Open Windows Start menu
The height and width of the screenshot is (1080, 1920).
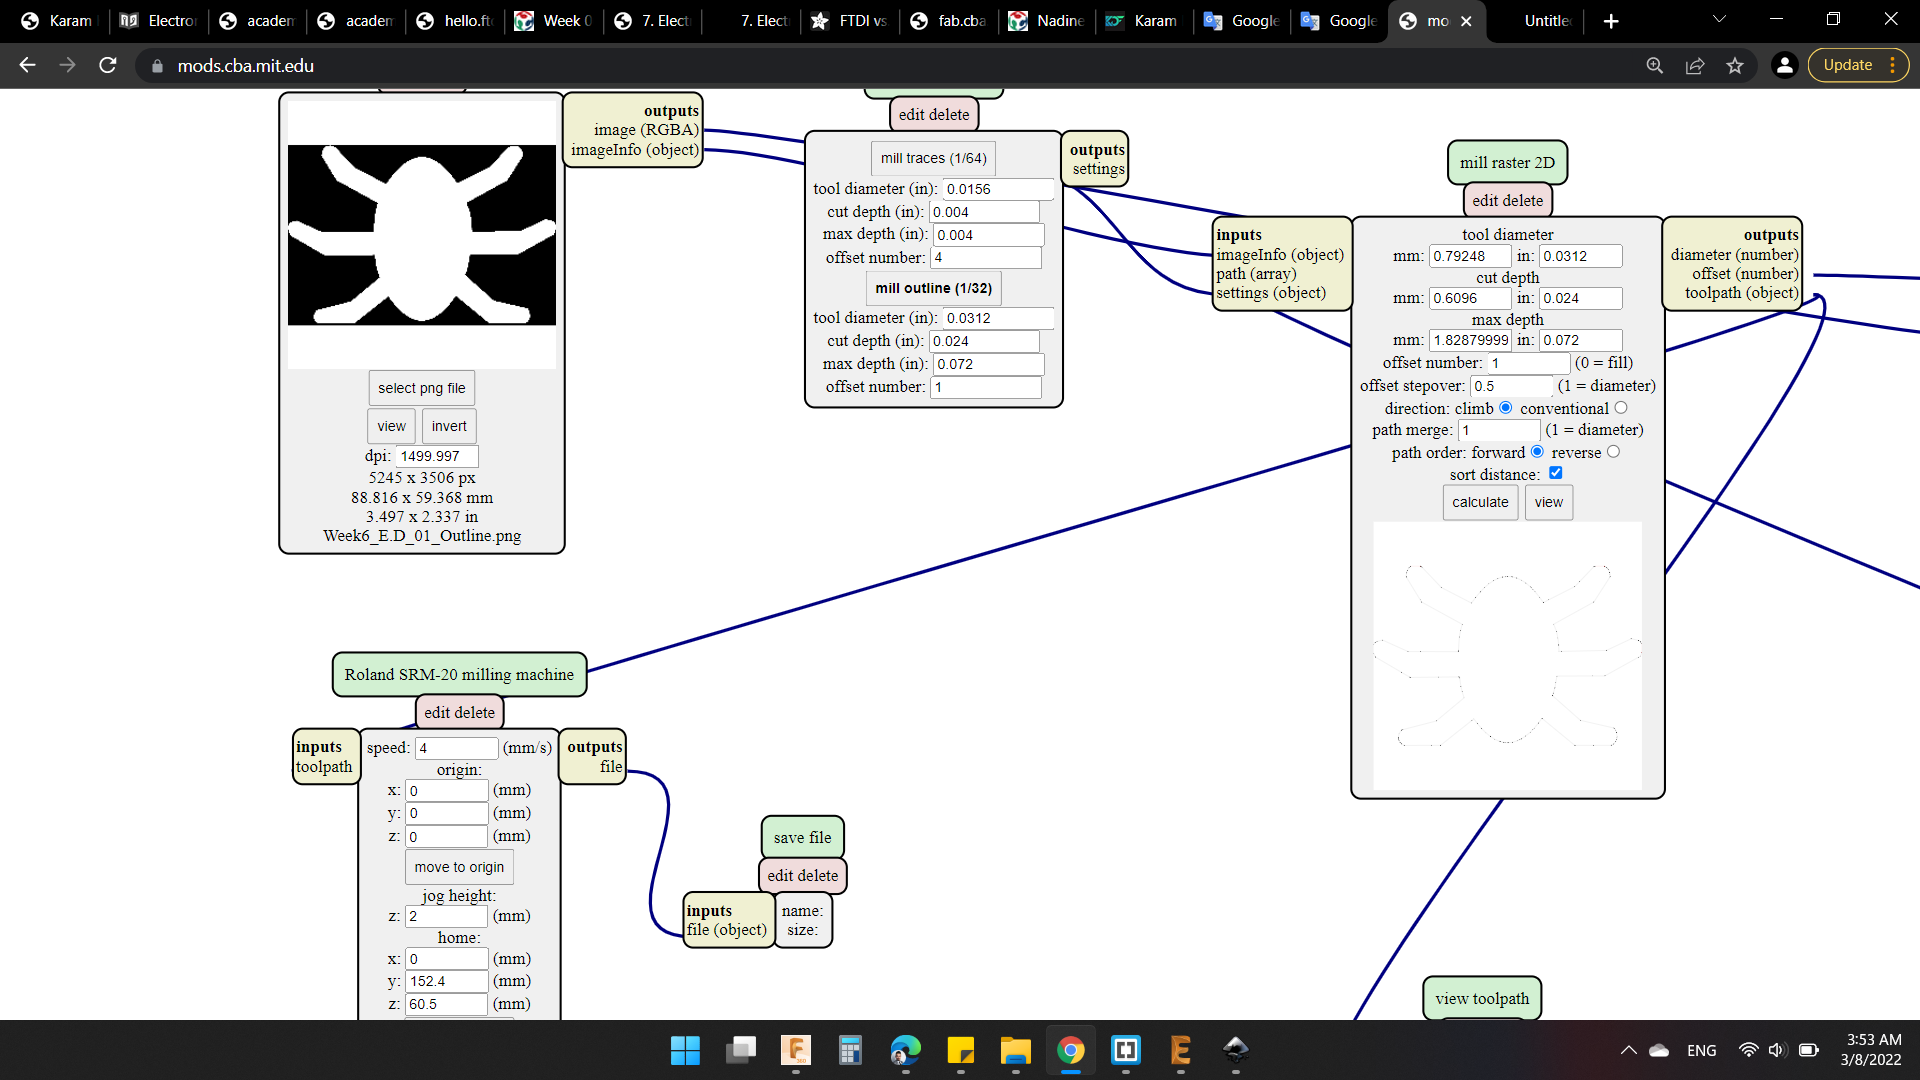[685, 1050]
